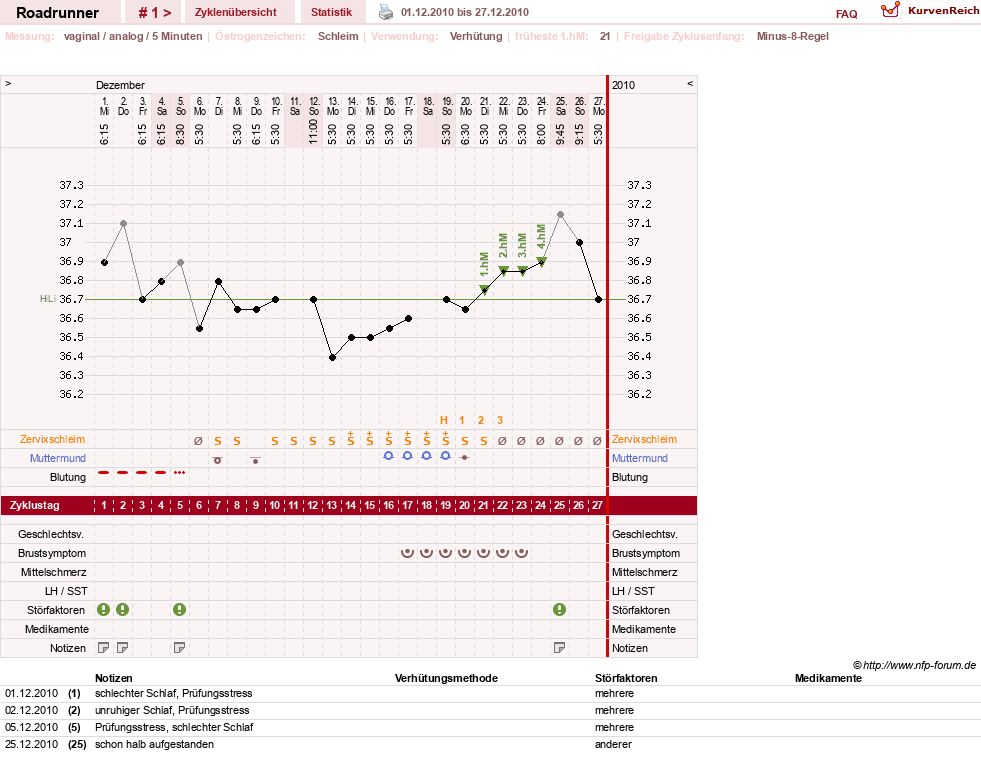Viewport: 981px width, 777px height.
Task: Click the 'Minus-8-Regel' value
Action: (x=793, y=36)
